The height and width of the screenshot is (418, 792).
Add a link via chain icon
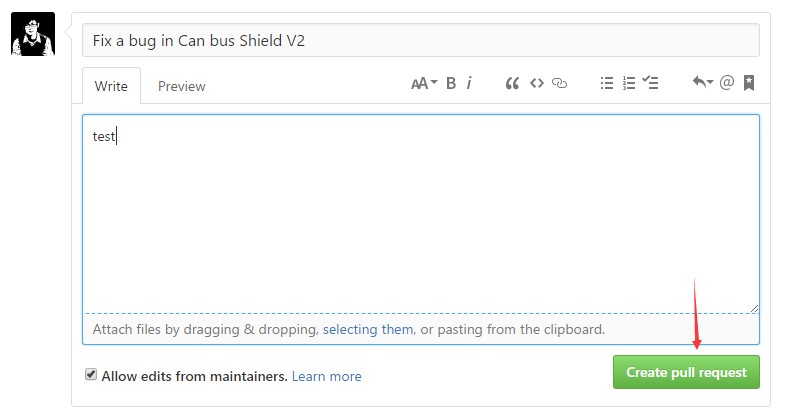pyautogui.click(x=559, y=83)
